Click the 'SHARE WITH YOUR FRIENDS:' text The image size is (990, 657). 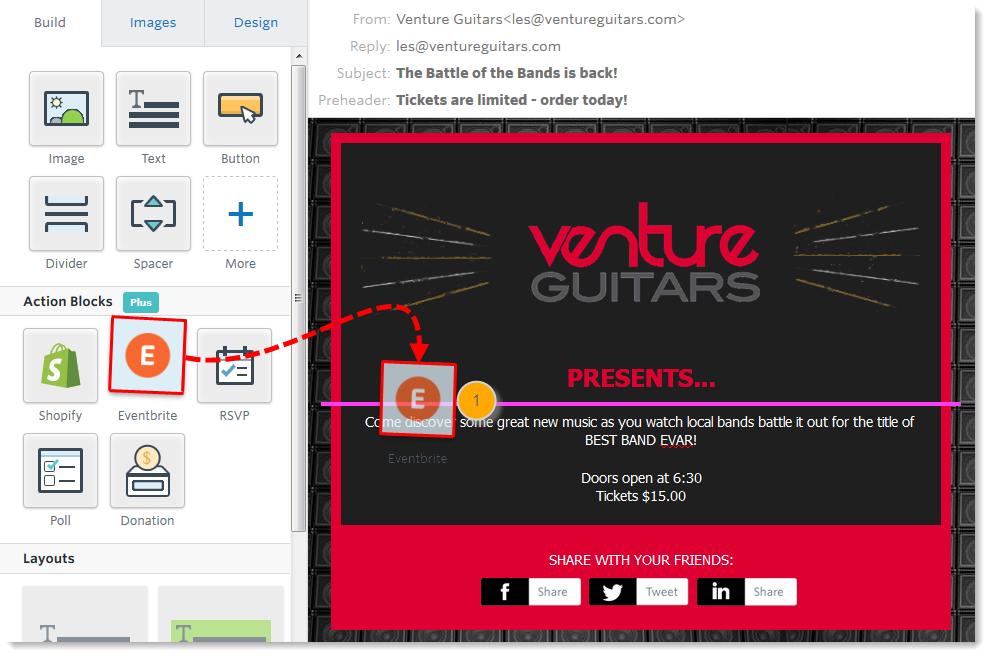(641, 560)
